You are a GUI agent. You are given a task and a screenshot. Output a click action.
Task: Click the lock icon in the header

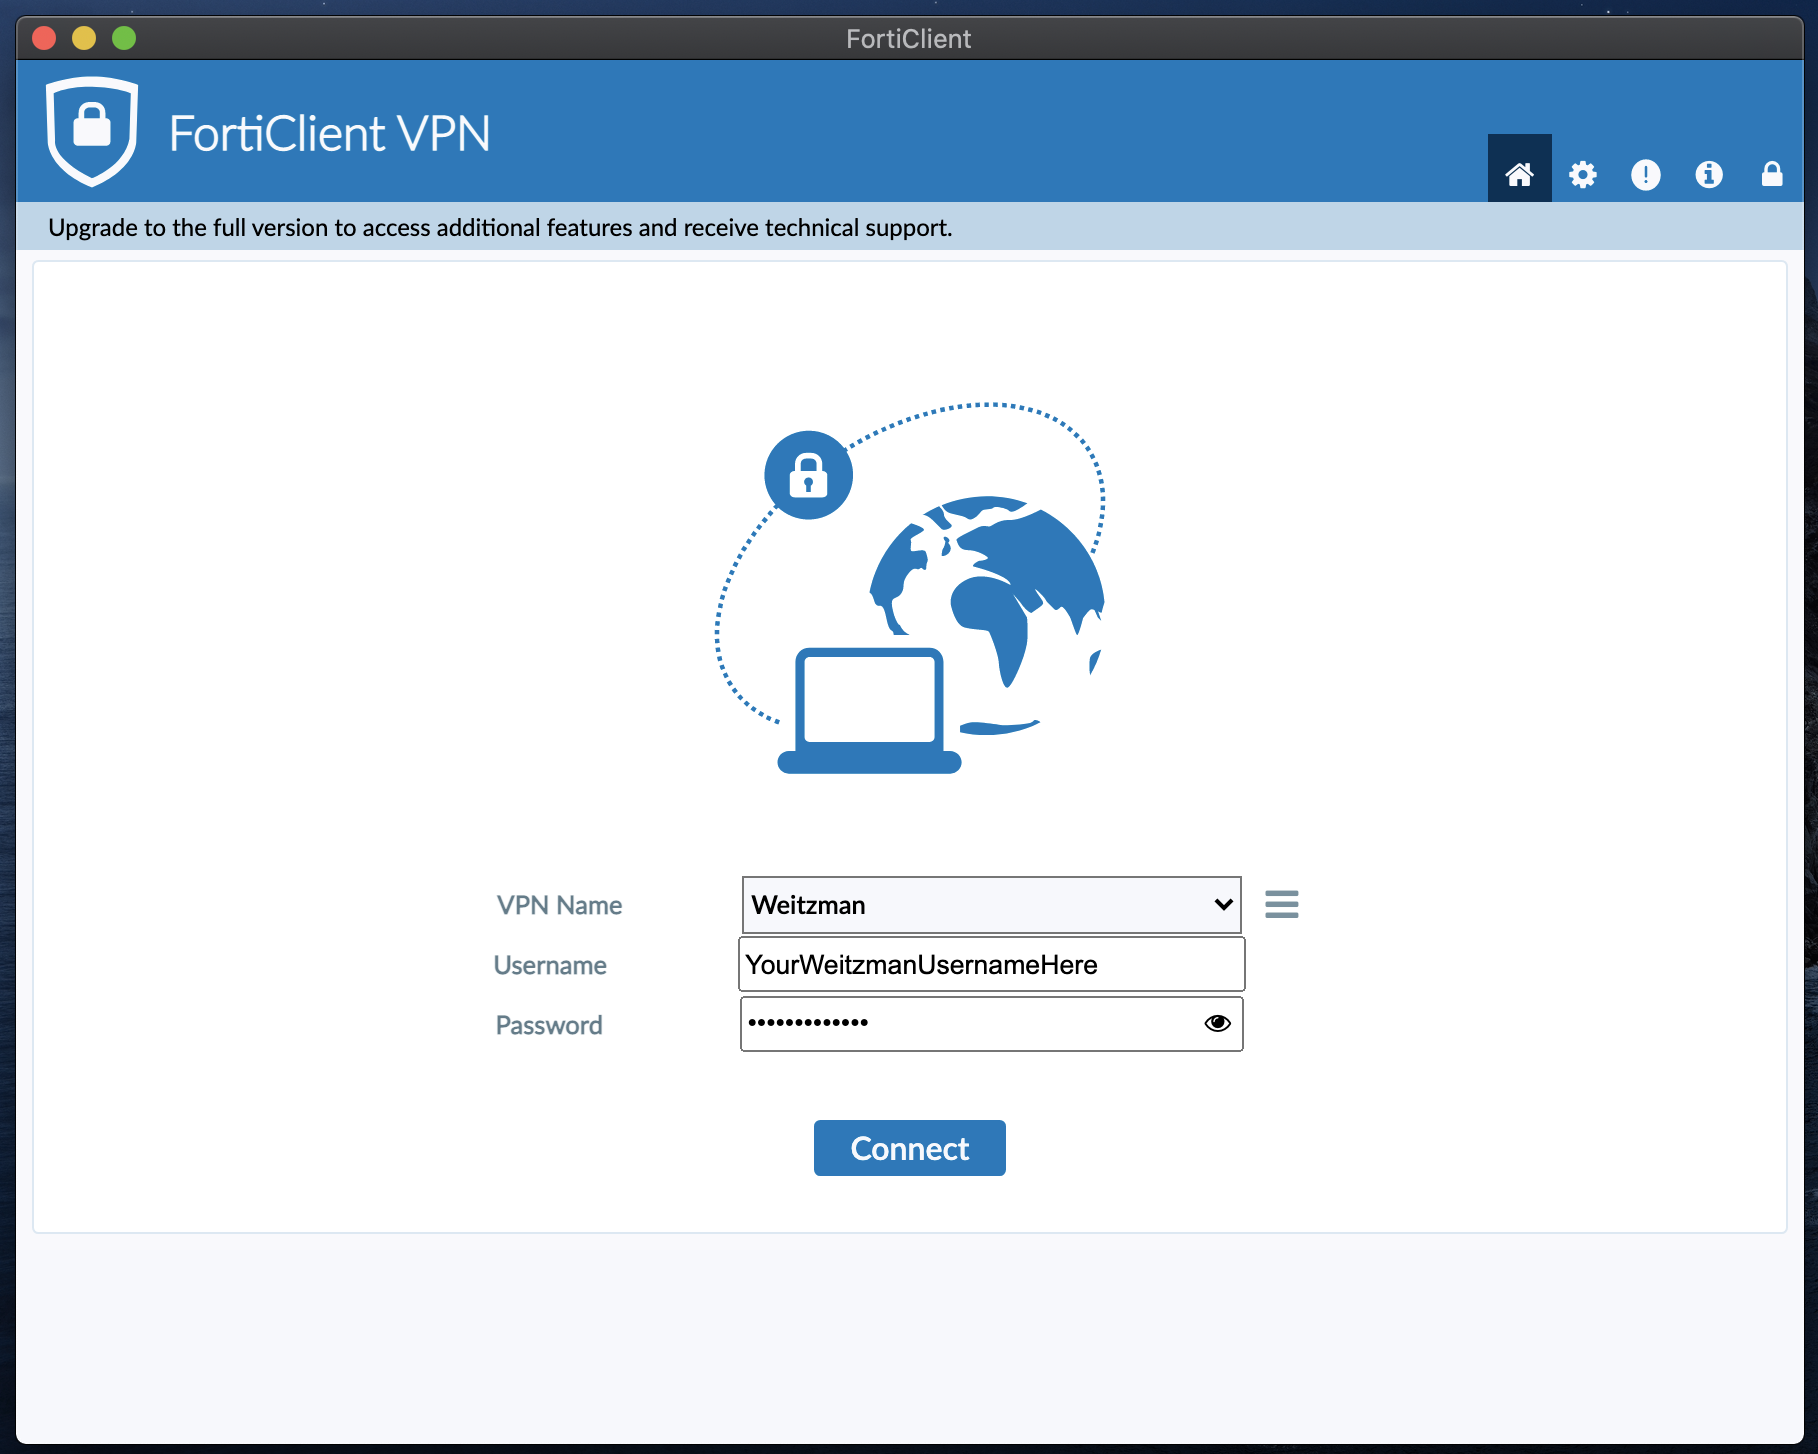[1772, 174]
